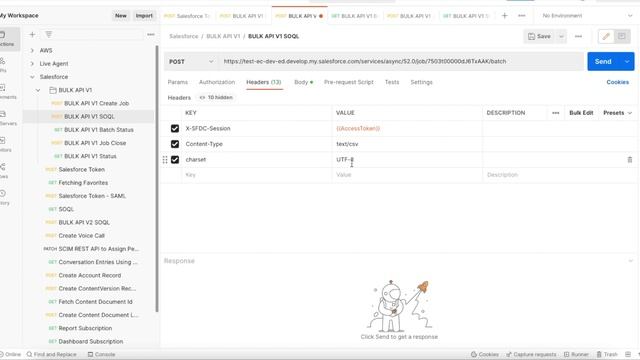Open the No Environment dropdown
The image size is (640, 360).
coord(587,16)
